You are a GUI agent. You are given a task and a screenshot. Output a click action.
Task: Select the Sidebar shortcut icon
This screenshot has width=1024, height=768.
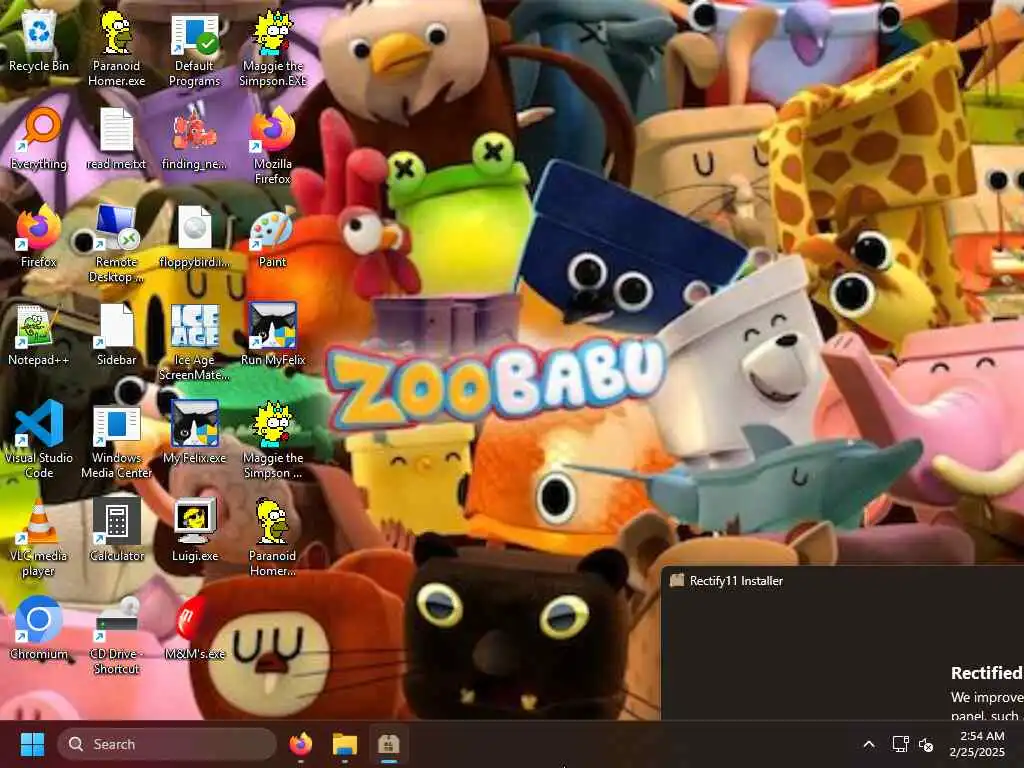tap(116, 334)
